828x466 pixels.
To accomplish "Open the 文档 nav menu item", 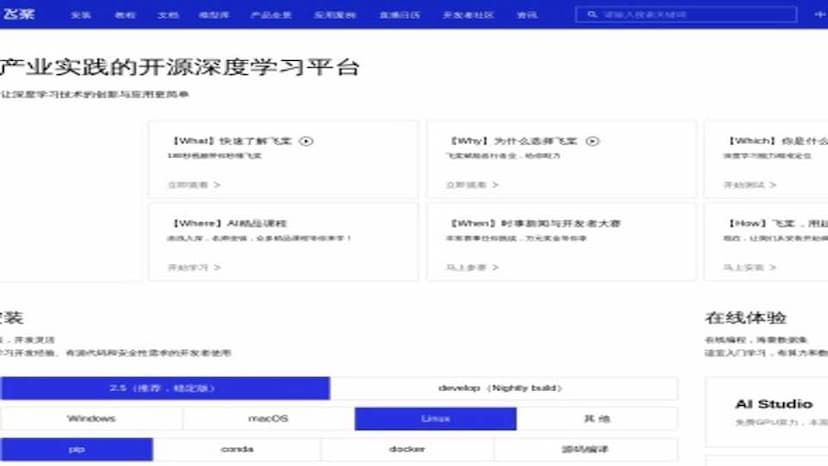I will point(168,15).
